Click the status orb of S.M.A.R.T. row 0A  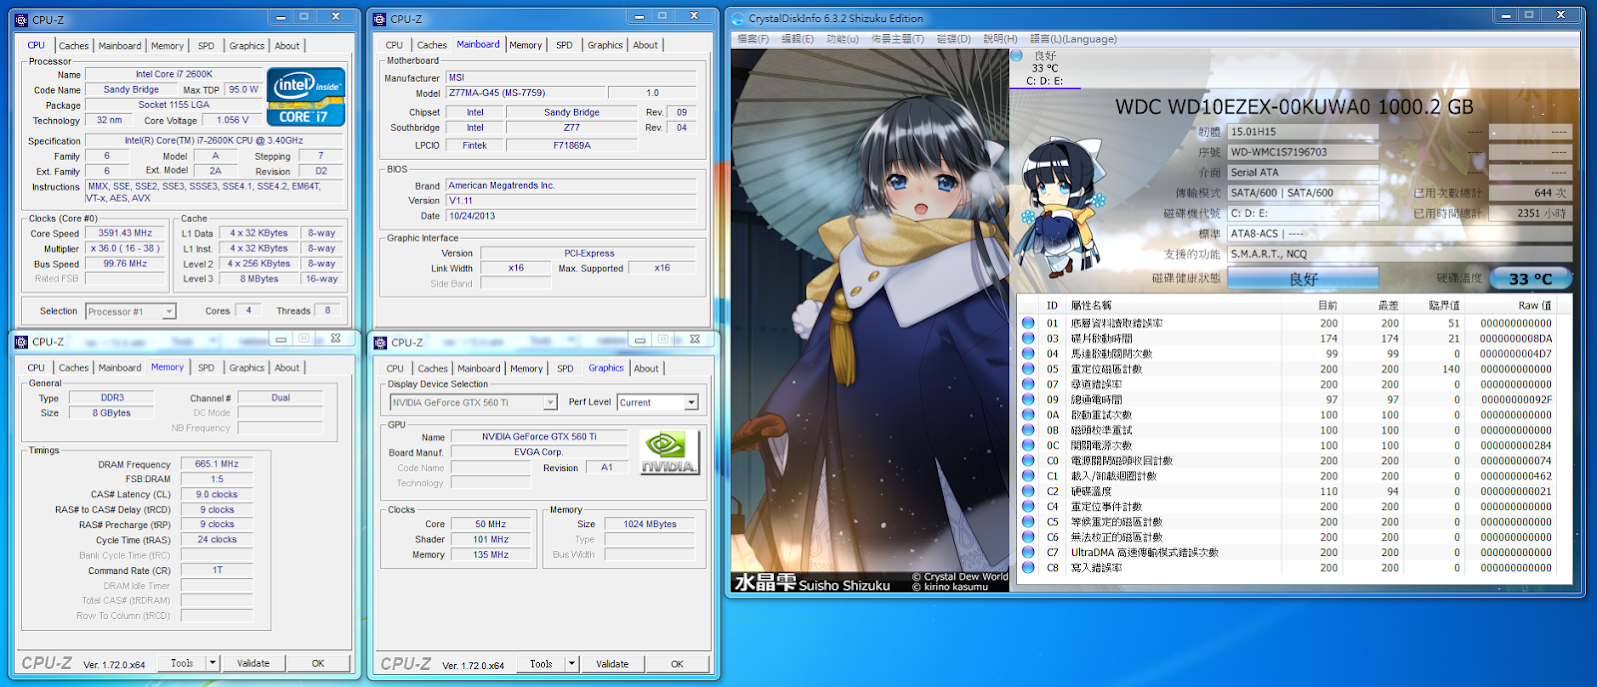1027,415
